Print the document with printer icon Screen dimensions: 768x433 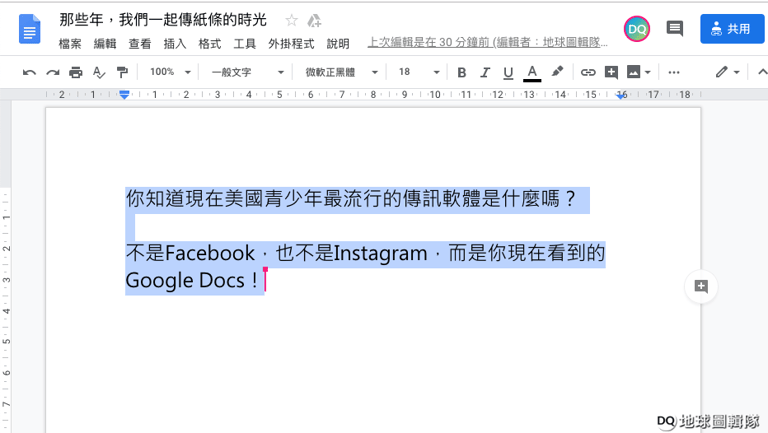tap(75, 72)
